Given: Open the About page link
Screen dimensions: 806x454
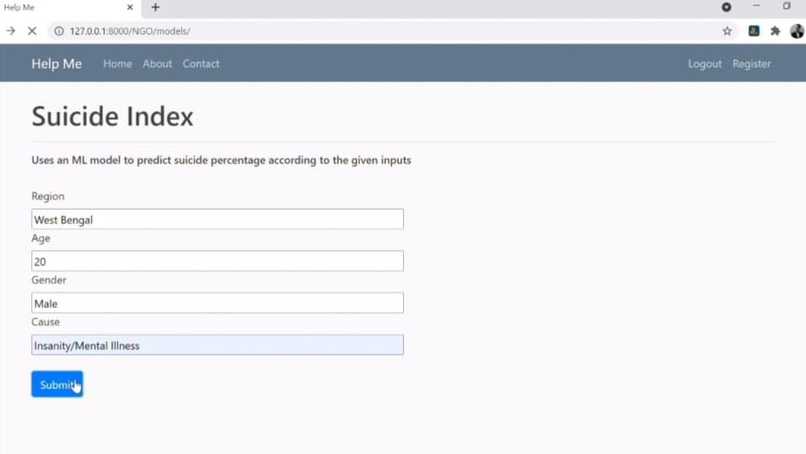Looking at the screenshot, I should pos(157,64).
